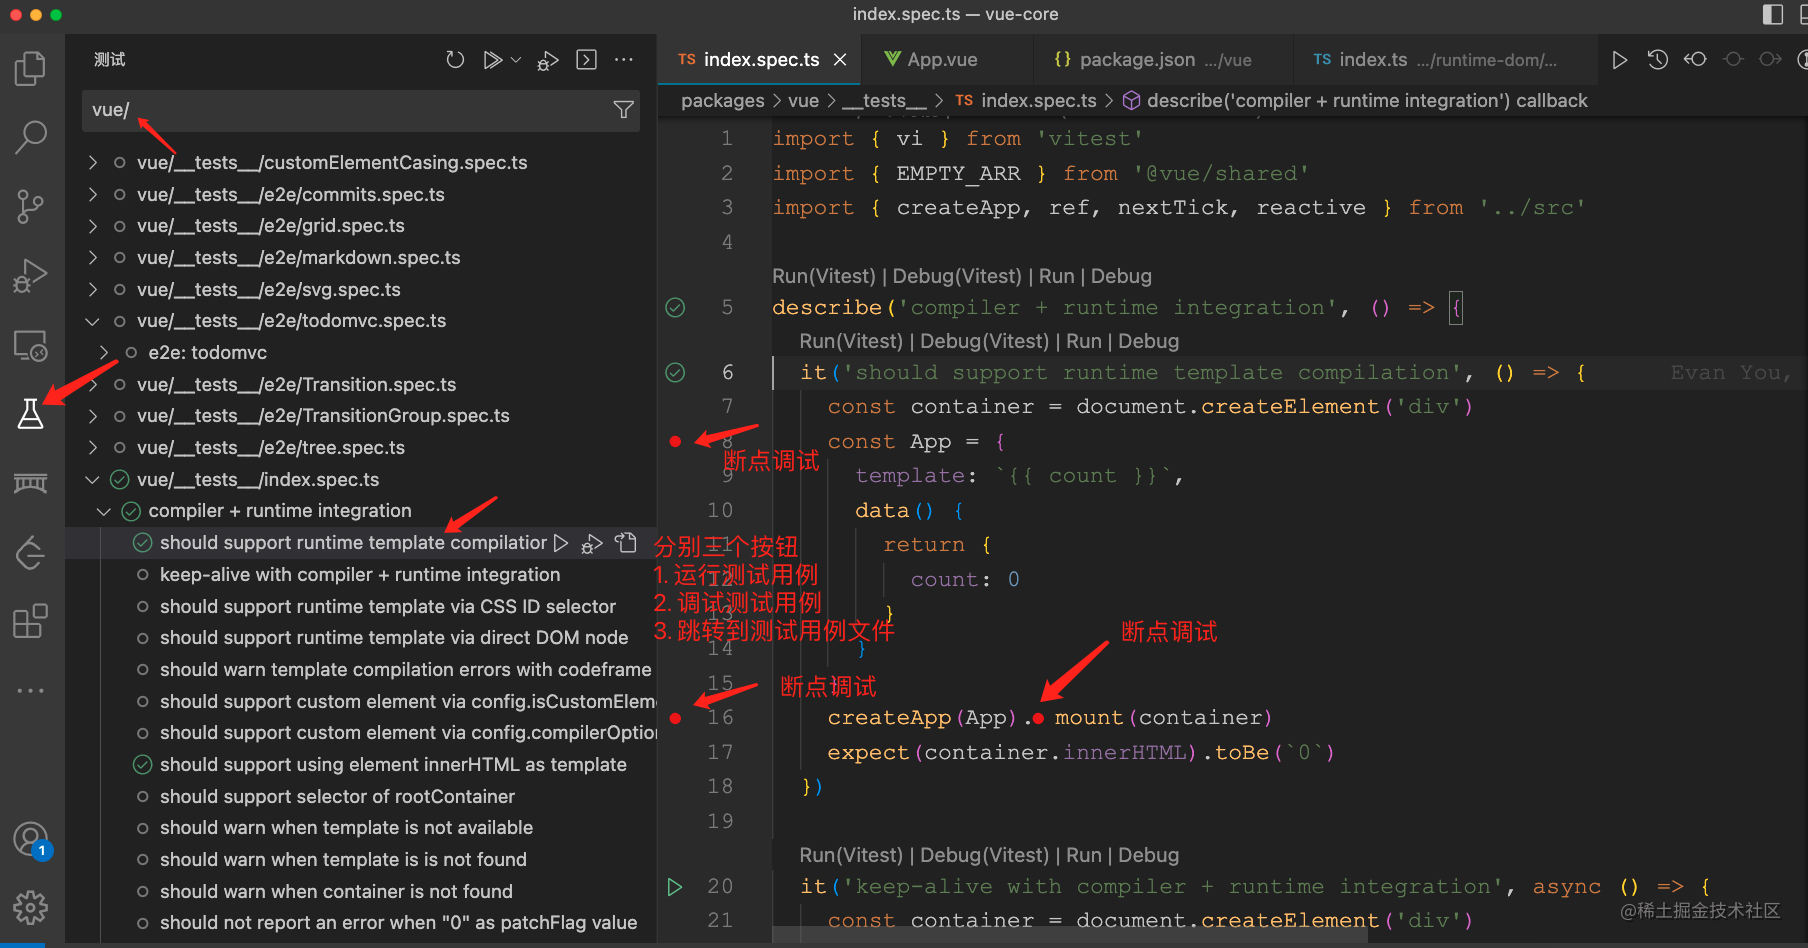Collapse e2e/todomvc.spec.ts test file
Image resolution: width=1808 pixels, height=948 pixels.
93,321
